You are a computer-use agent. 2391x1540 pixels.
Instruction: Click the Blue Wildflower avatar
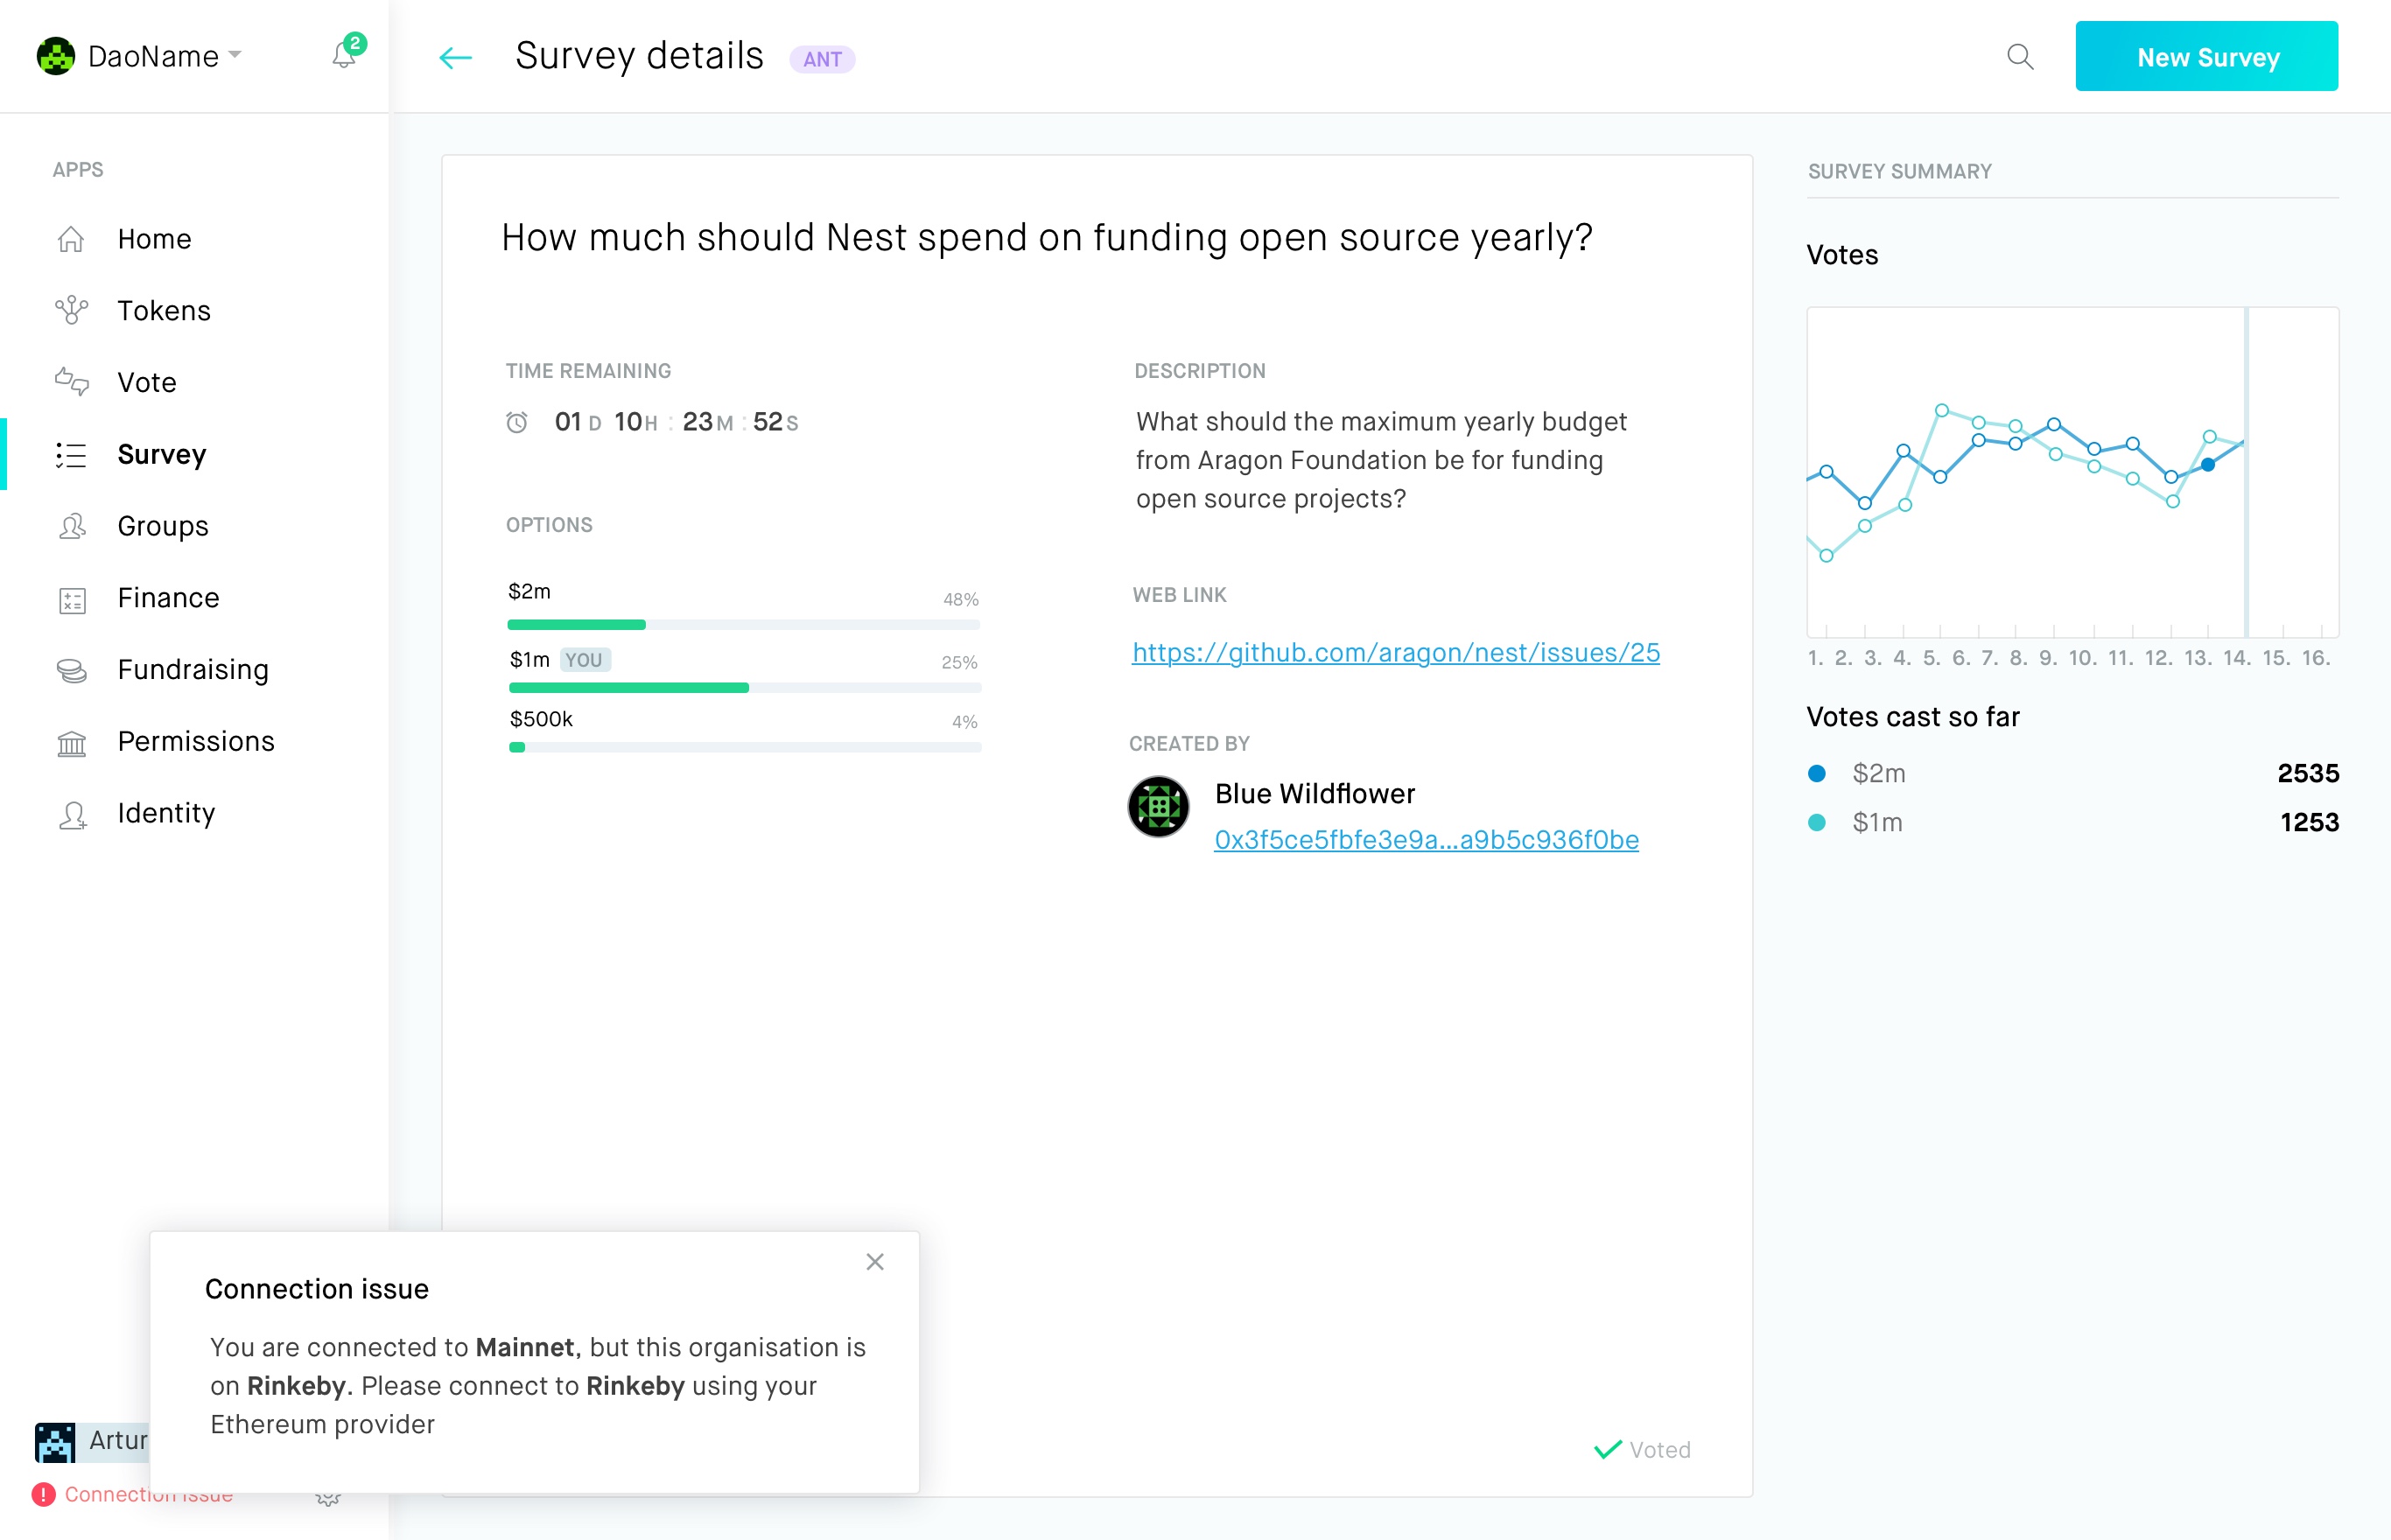point(1158,806)
